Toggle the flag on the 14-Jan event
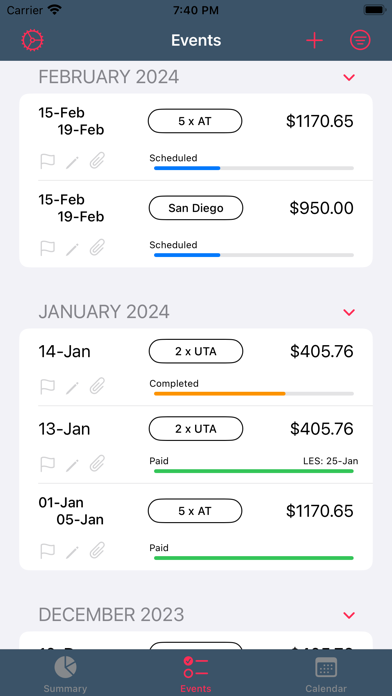 [48, 387]
